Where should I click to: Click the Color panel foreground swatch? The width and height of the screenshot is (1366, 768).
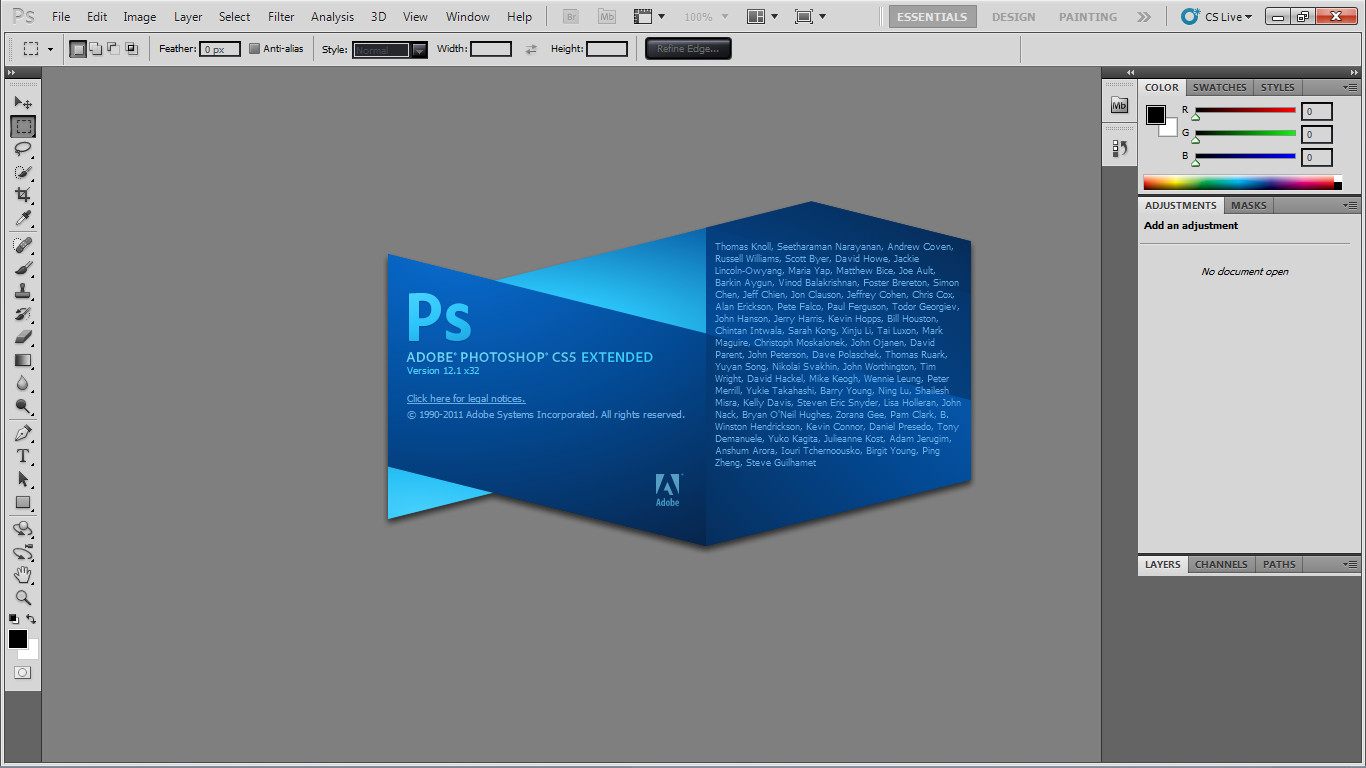point(1155,114)
